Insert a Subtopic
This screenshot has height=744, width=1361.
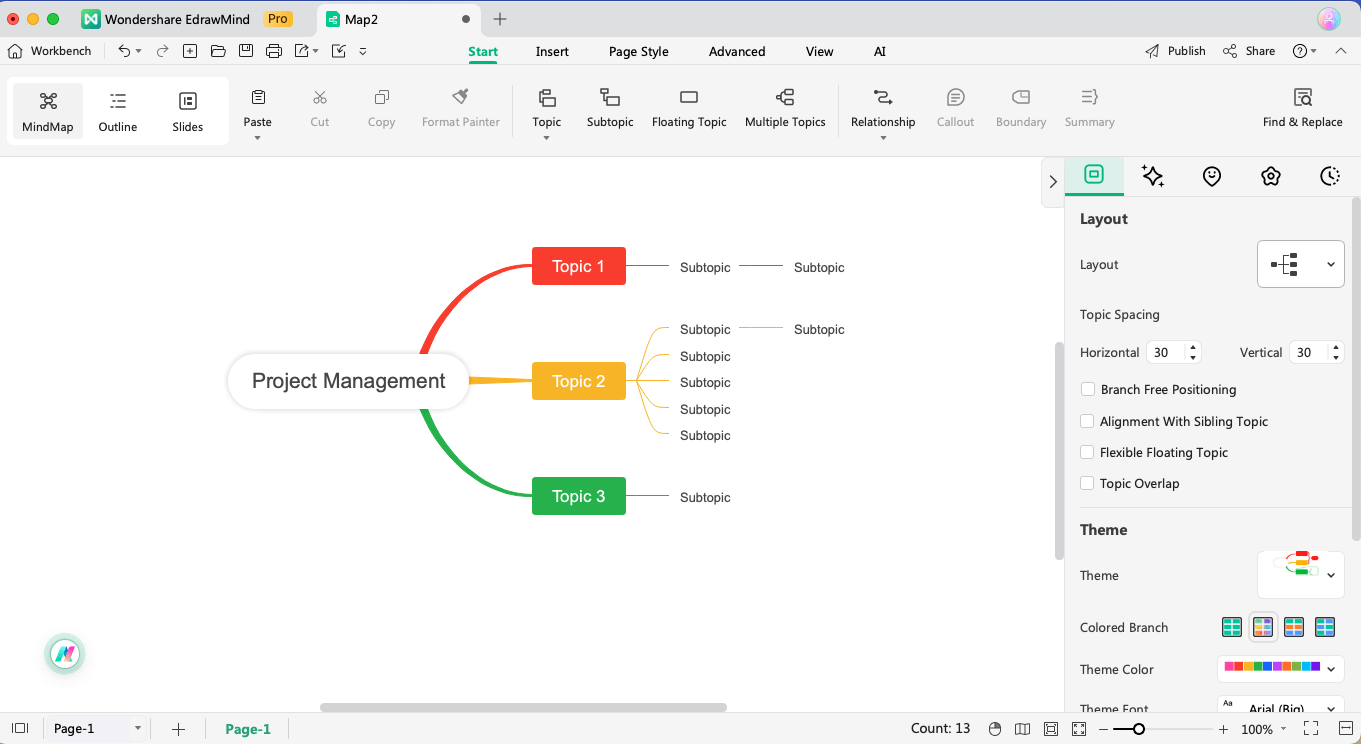610,108
